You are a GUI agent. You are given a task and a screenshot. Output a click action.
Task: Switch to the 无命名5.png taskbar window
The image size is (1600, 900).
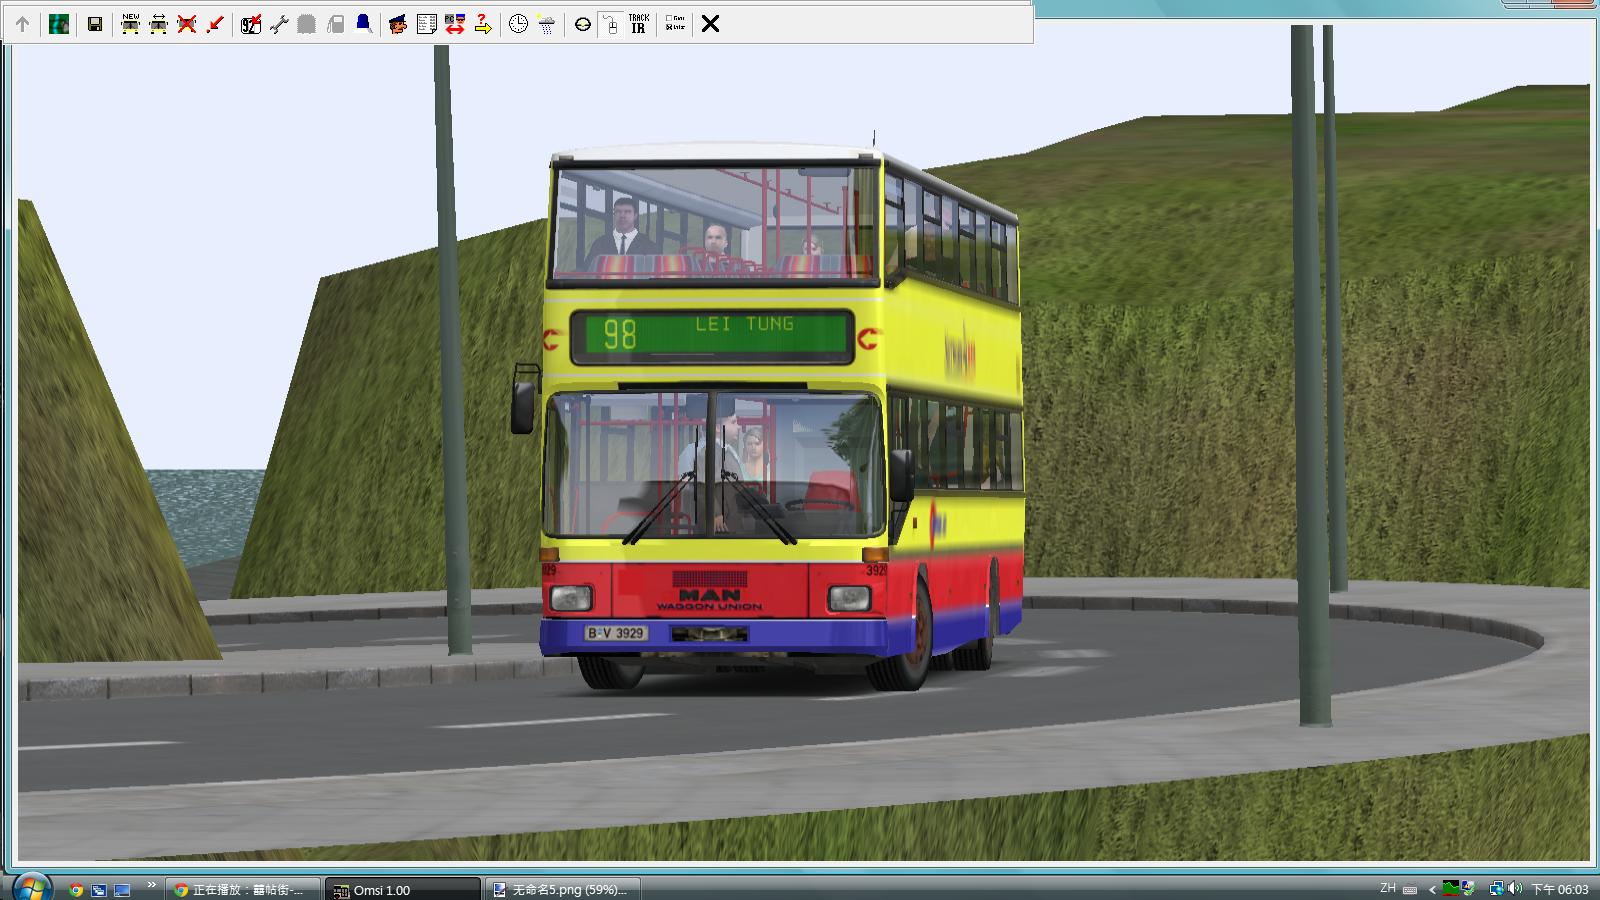[x=562, y=889]
